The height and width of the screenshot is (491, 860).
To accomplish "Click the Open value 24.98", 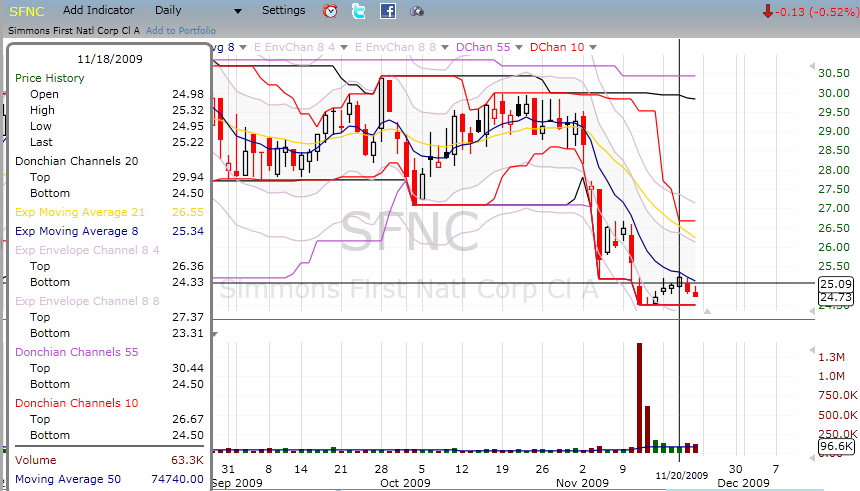I will (188, 94).
